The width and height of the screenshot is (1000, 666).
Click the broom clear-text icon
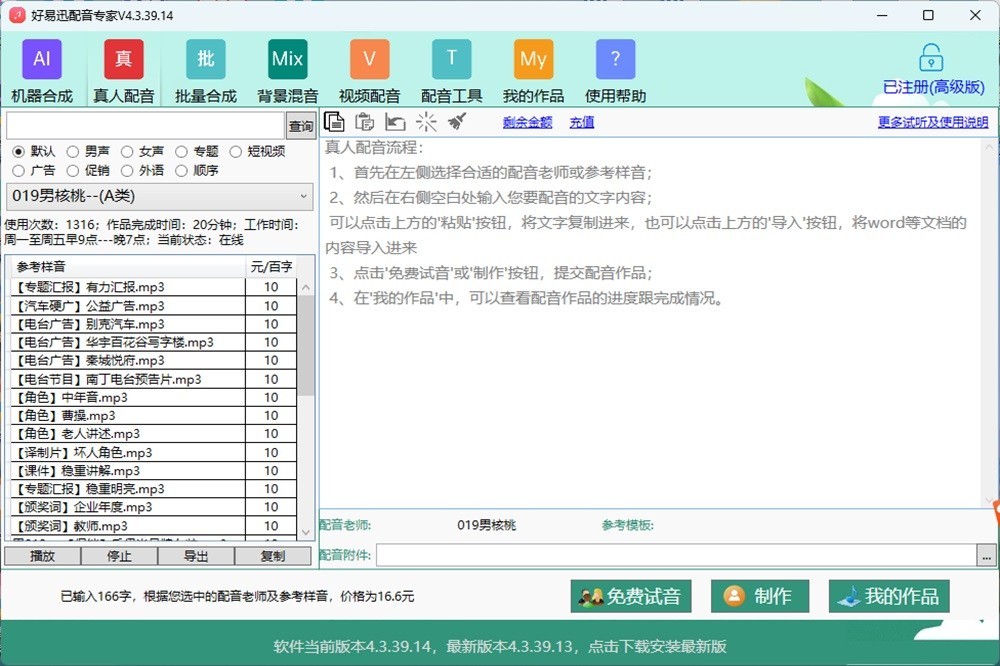coord(457,122)
